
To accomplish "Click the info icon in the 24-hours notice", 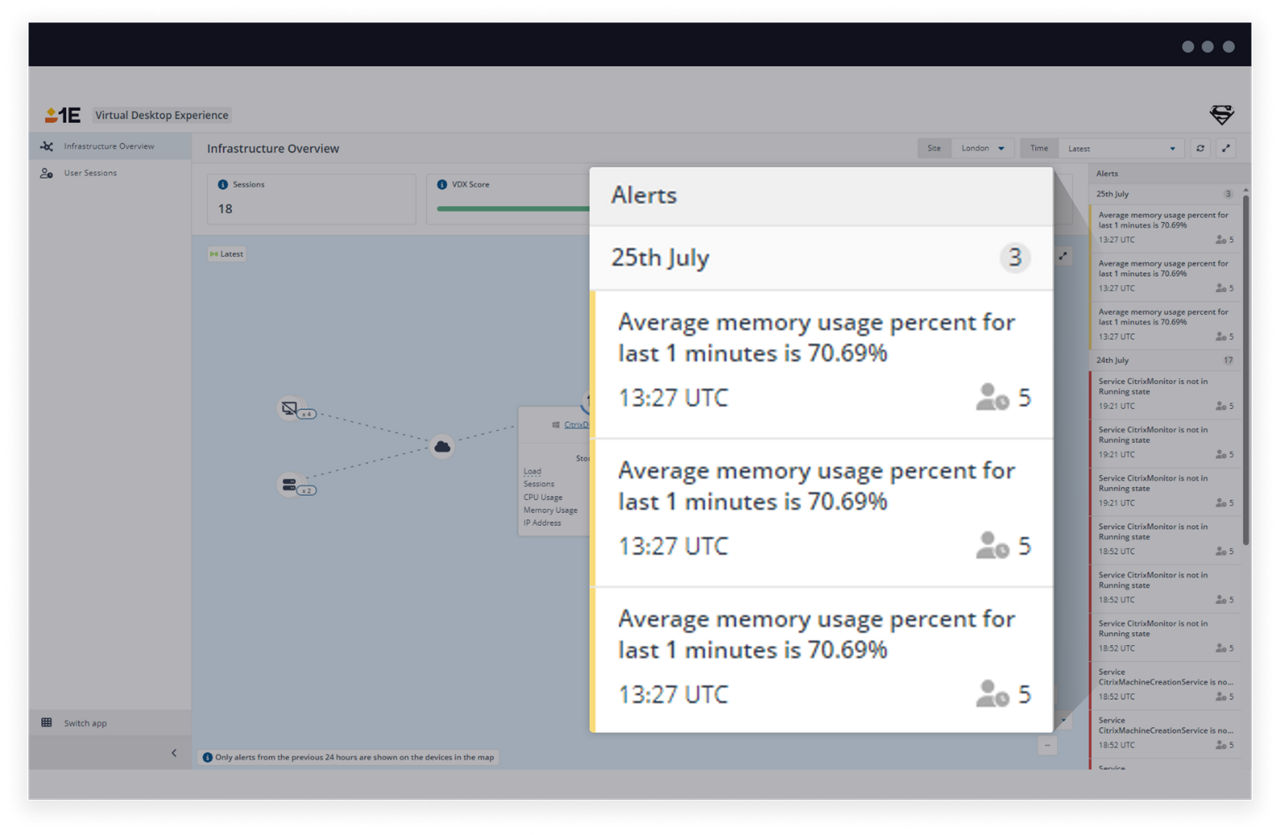I will 208,757.
